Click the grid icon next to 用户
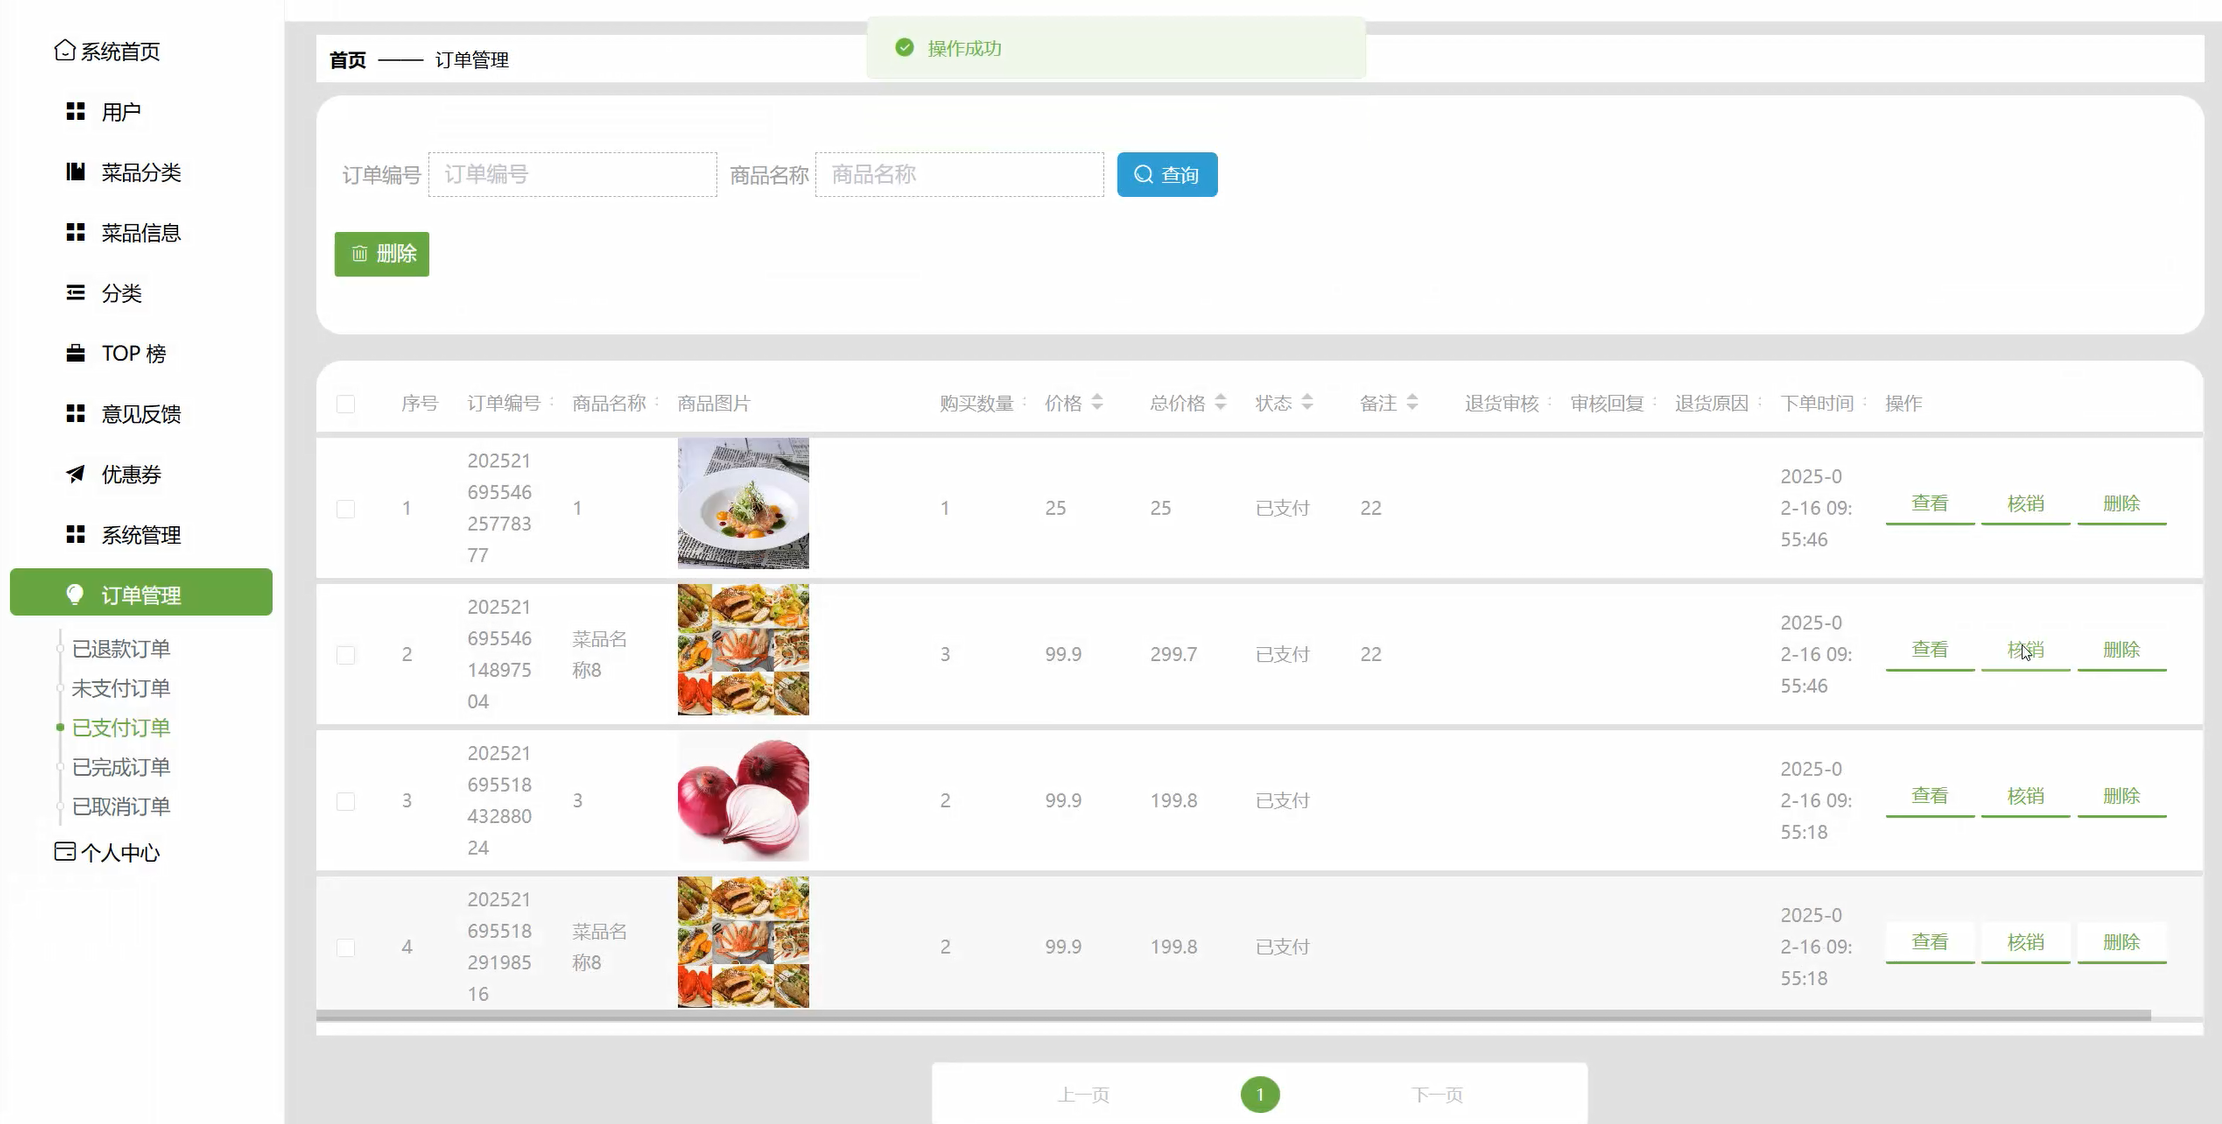The image size is (2222, 1124). click(76, 111)
